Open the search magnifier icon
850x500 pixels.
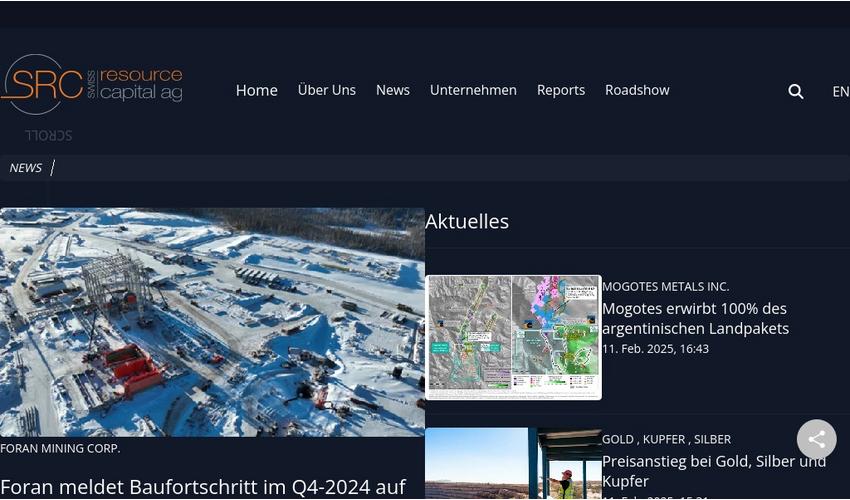795,91
